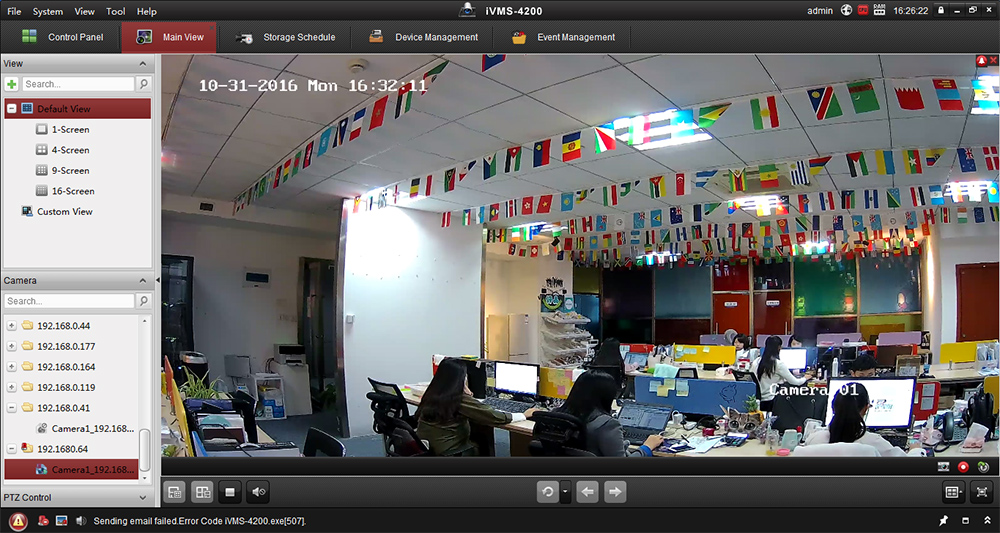
Task: Click the next page arrow icon
Action: click(615, 491)
